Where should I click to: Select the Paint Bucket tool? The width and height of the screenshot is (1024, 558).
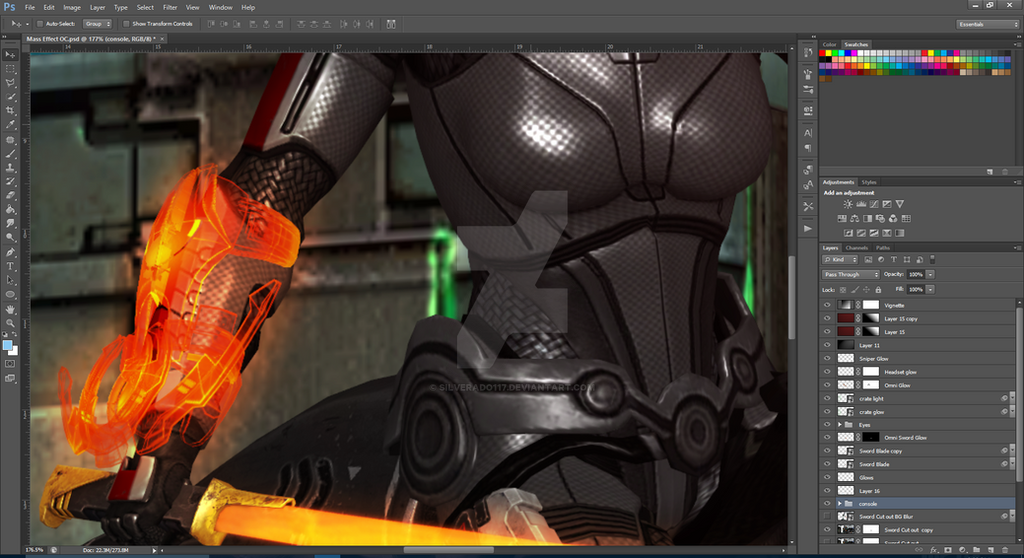(10, 210)
